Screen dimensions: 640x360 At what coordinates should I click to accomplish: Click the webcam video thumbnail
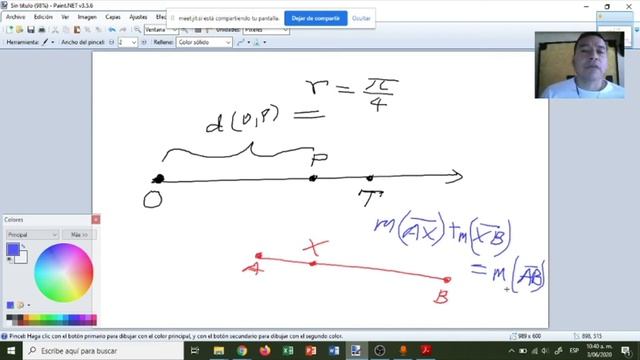click(579, 65)
